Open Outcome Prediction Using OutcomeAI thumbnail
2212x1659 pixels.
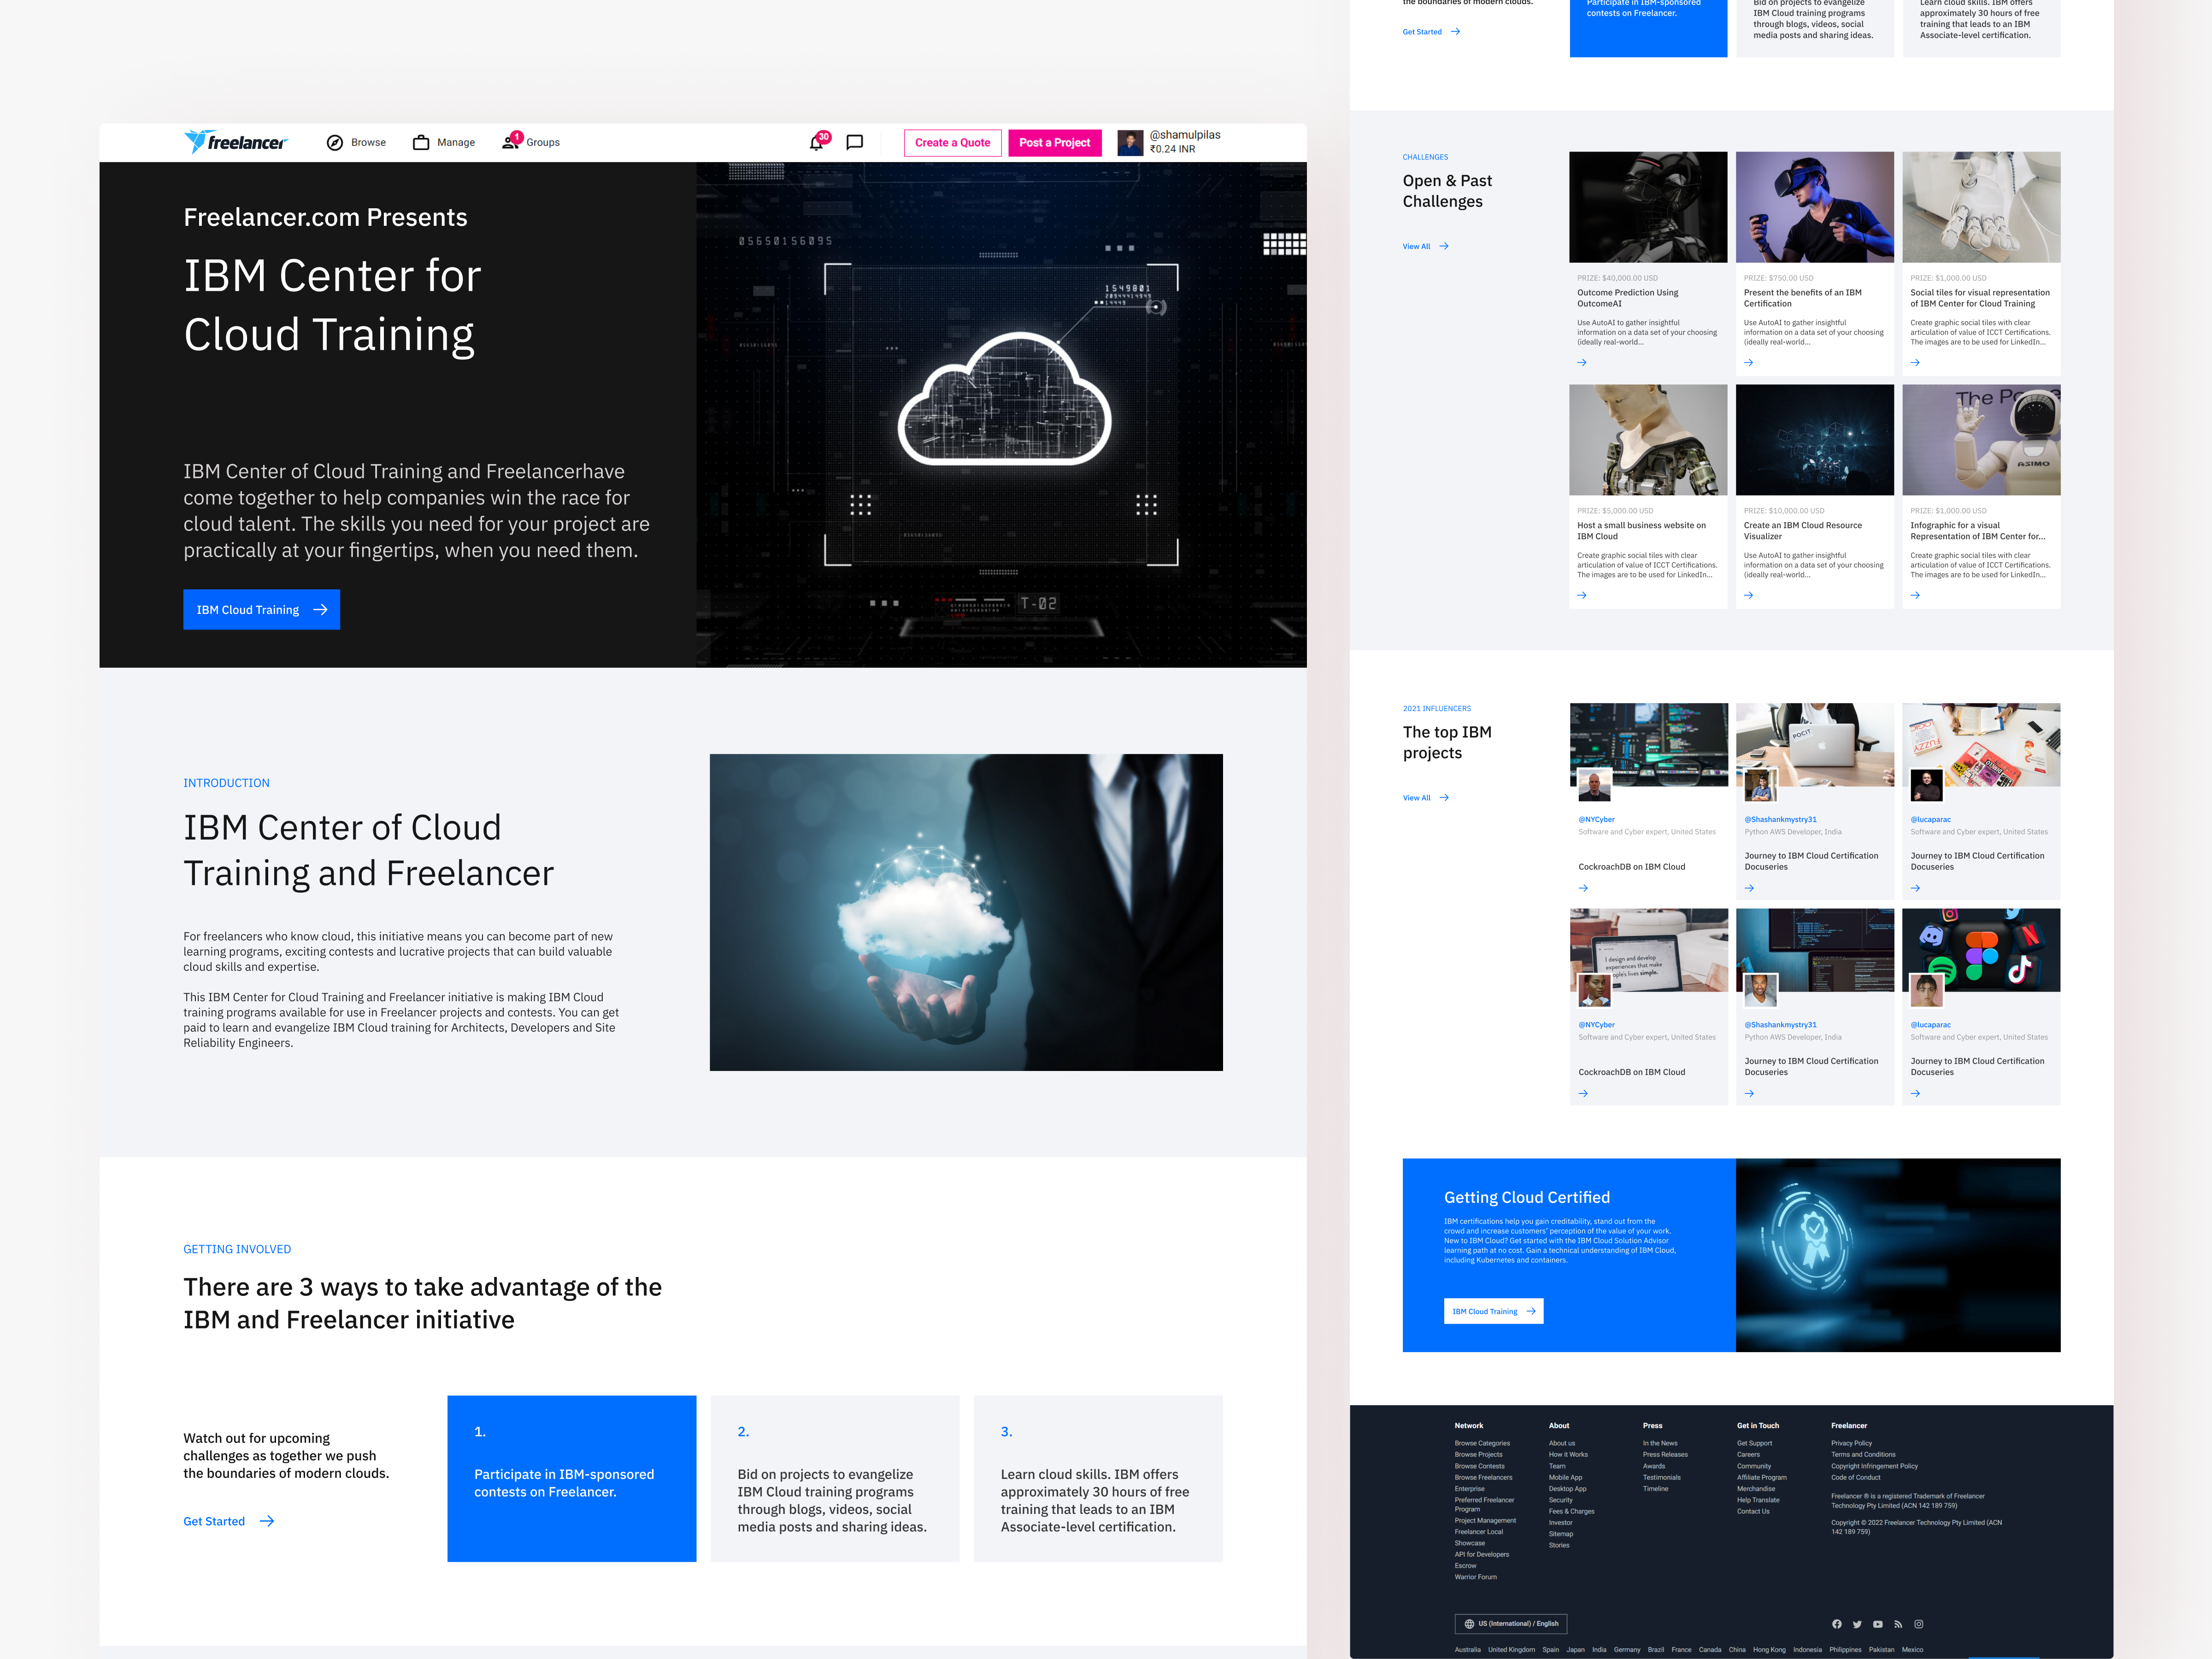tap(1648, 207)
